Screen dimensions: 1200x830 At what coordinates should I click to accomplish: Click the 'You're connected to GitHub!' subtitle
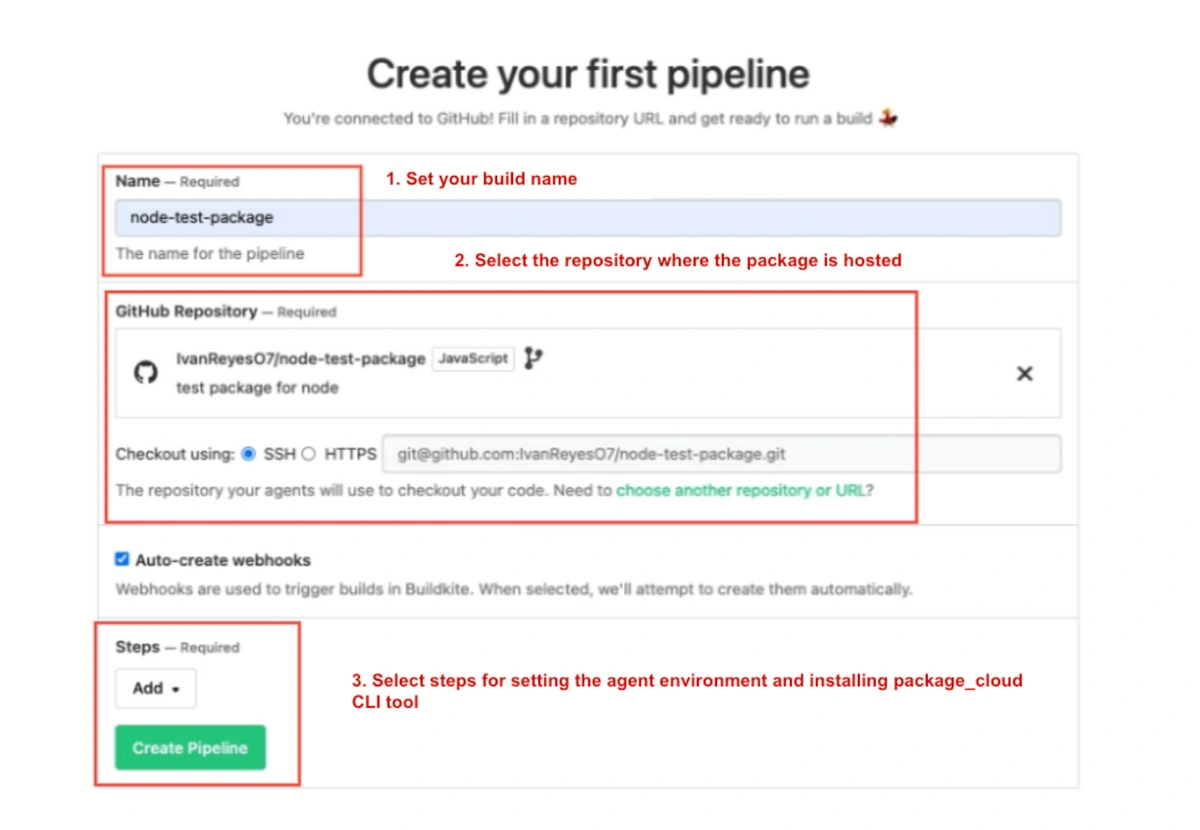coord(590,118)
